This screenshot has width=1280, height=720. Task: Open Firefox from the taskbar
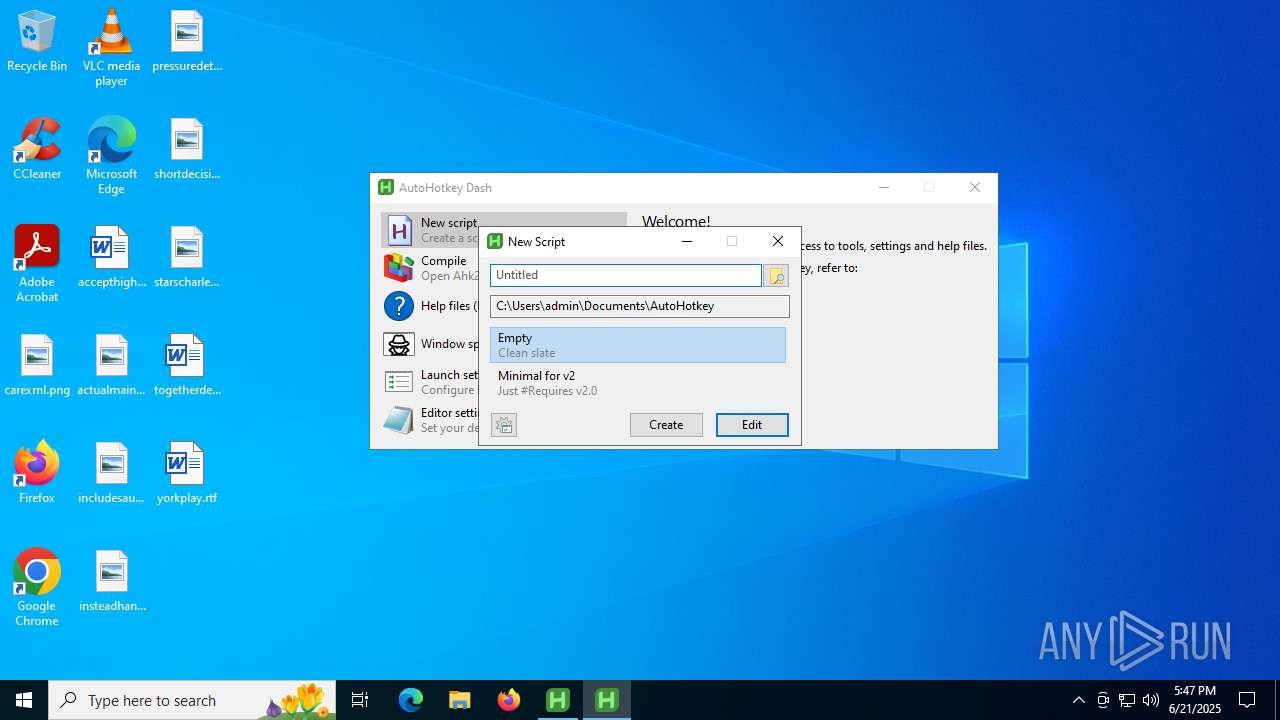509,700
